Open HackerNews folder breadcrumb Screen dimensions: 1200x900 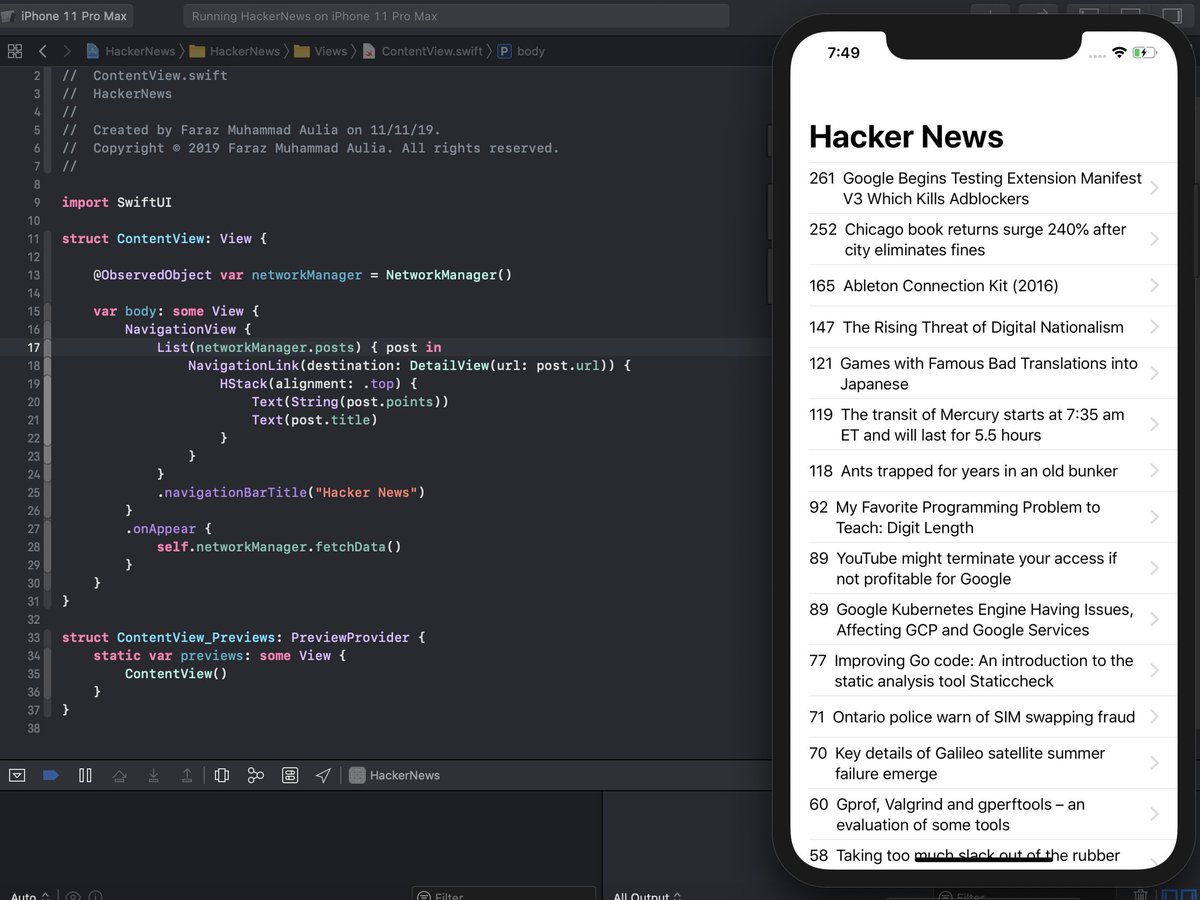point(235,51)
